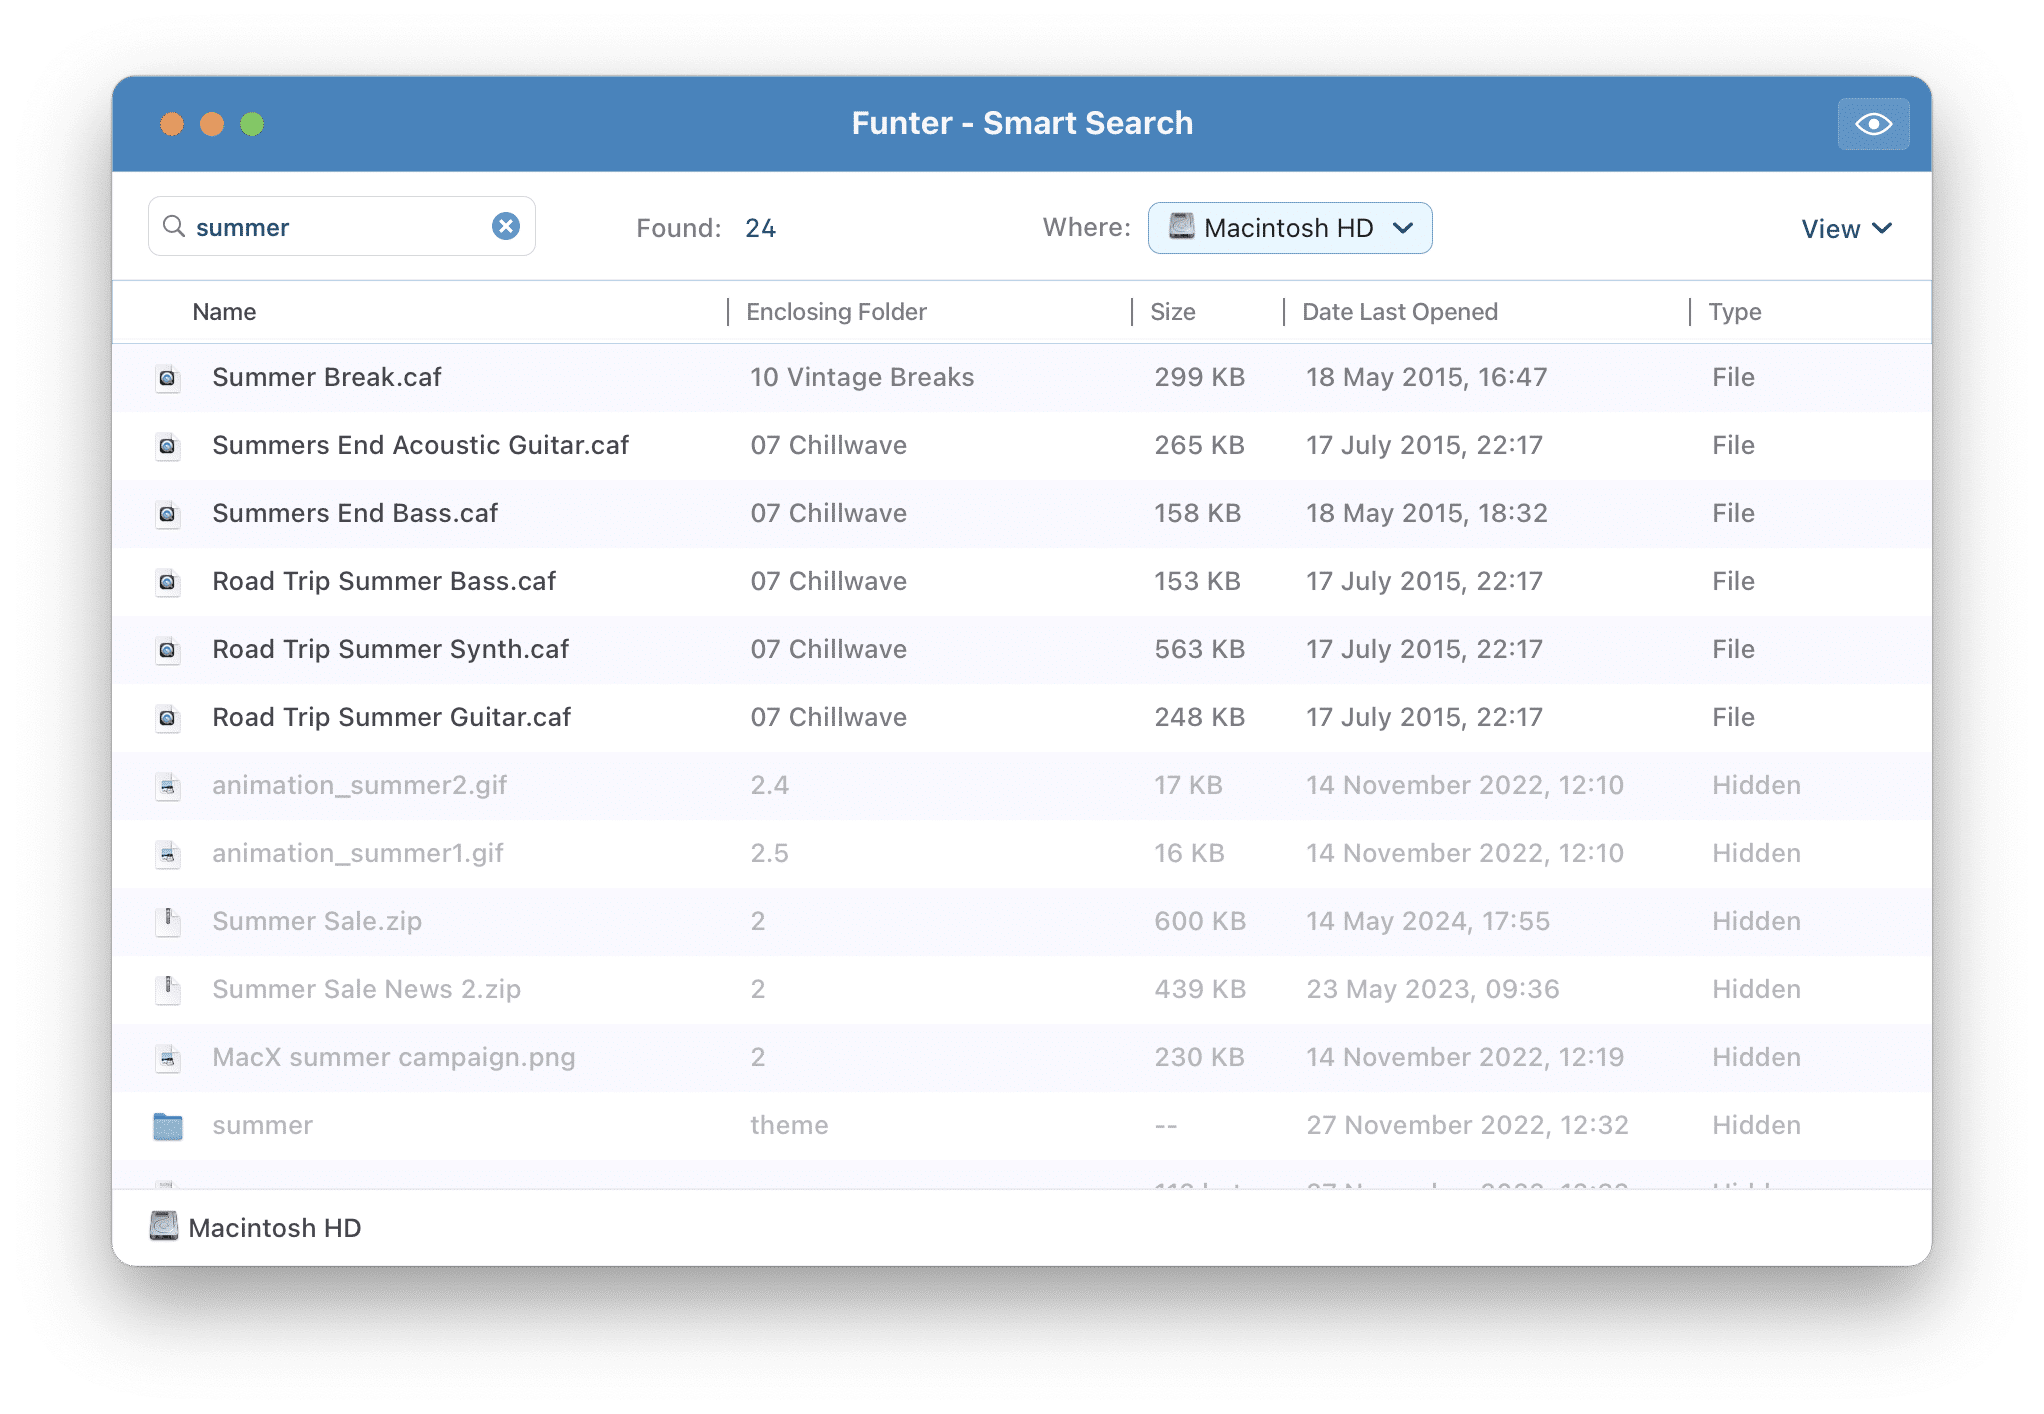Click the Summer Break.caf file icon

(x=168, y=378)
